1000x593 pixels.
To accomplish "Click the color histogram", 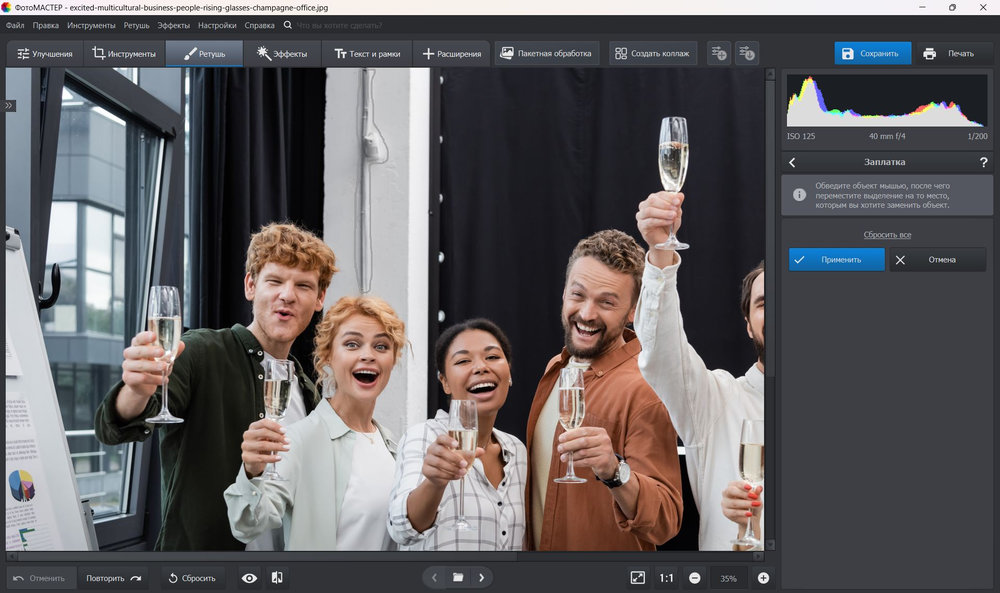I will [x=886, y=100].
